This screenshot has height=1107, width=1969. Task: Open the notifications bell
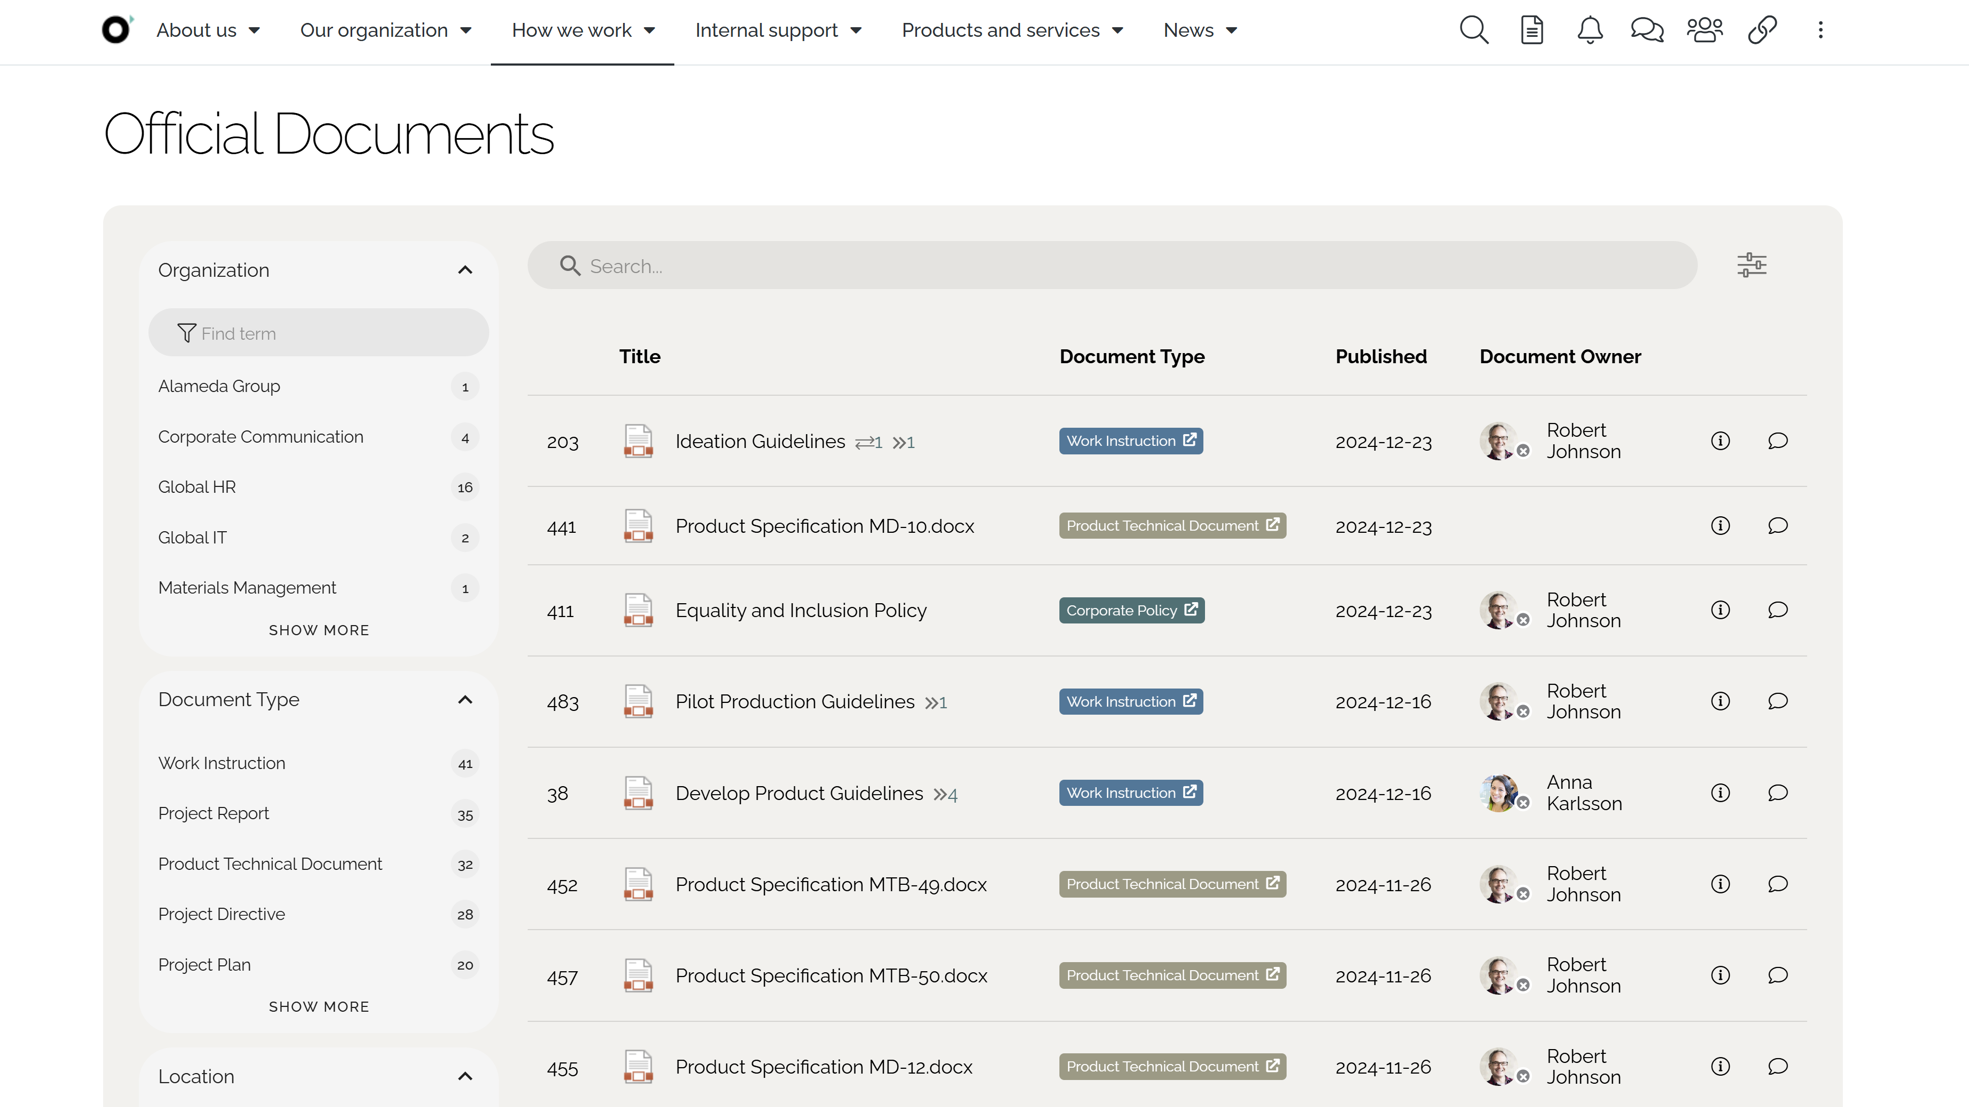point(1590,30)
